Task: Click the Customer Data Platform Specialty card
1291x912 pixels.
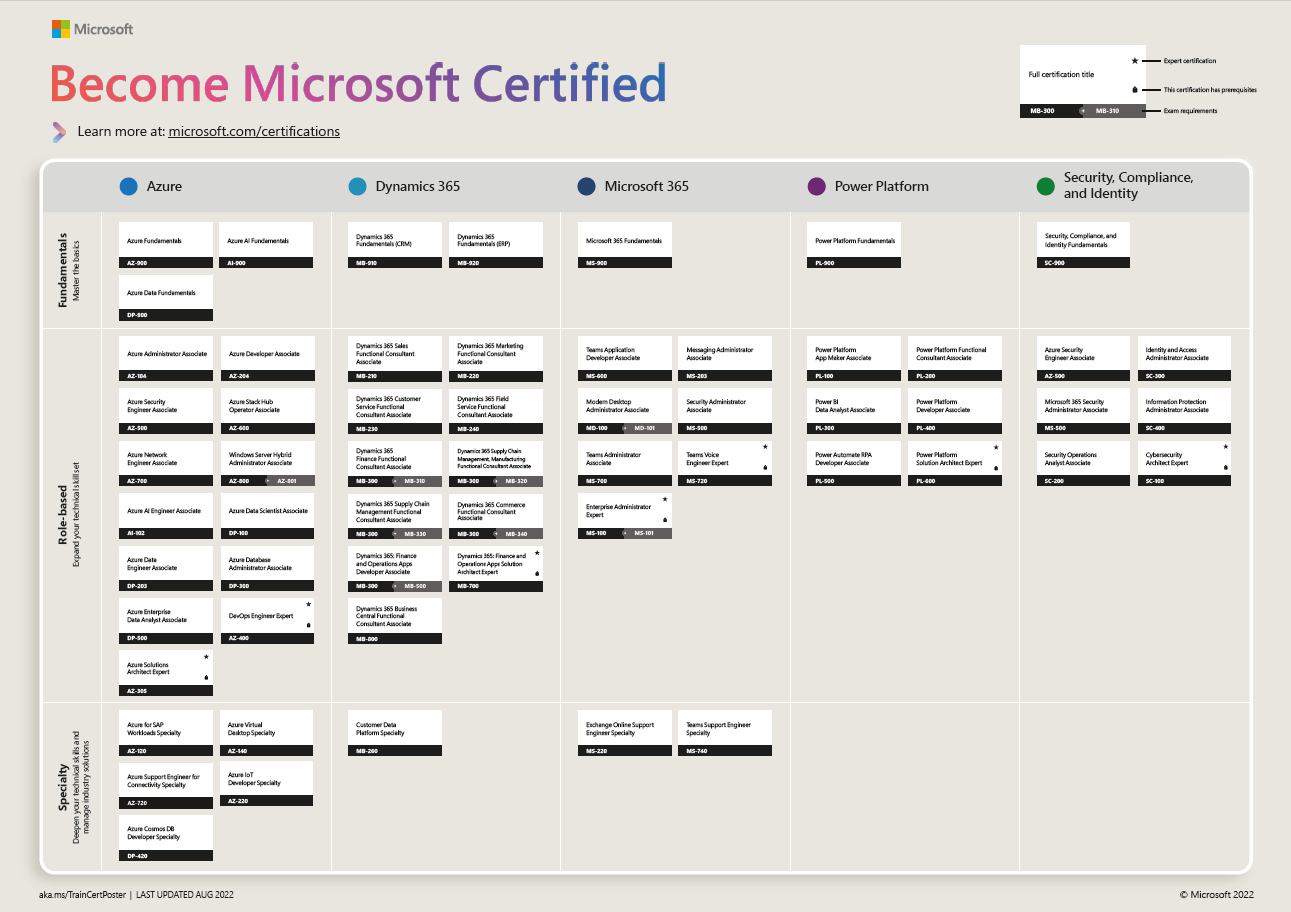Action: 394,733
